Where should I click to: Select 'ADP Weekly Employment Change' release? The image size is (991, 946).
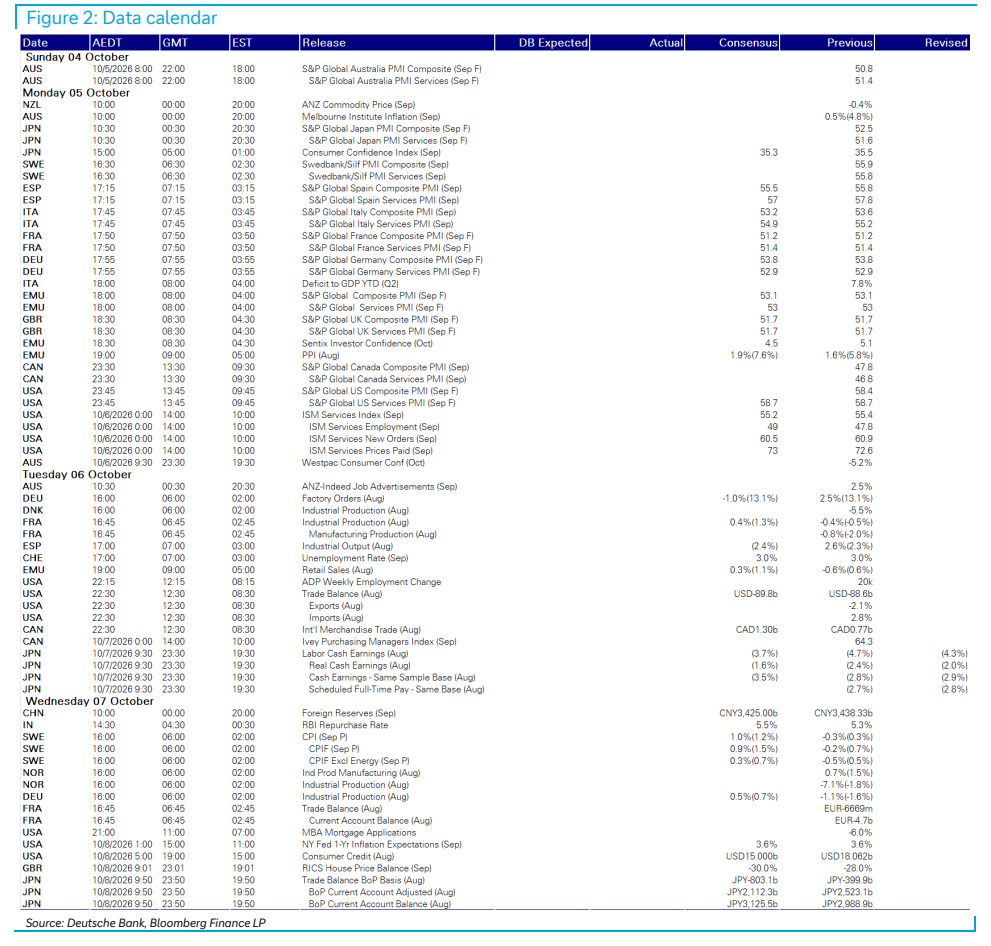tap(371, 582)
